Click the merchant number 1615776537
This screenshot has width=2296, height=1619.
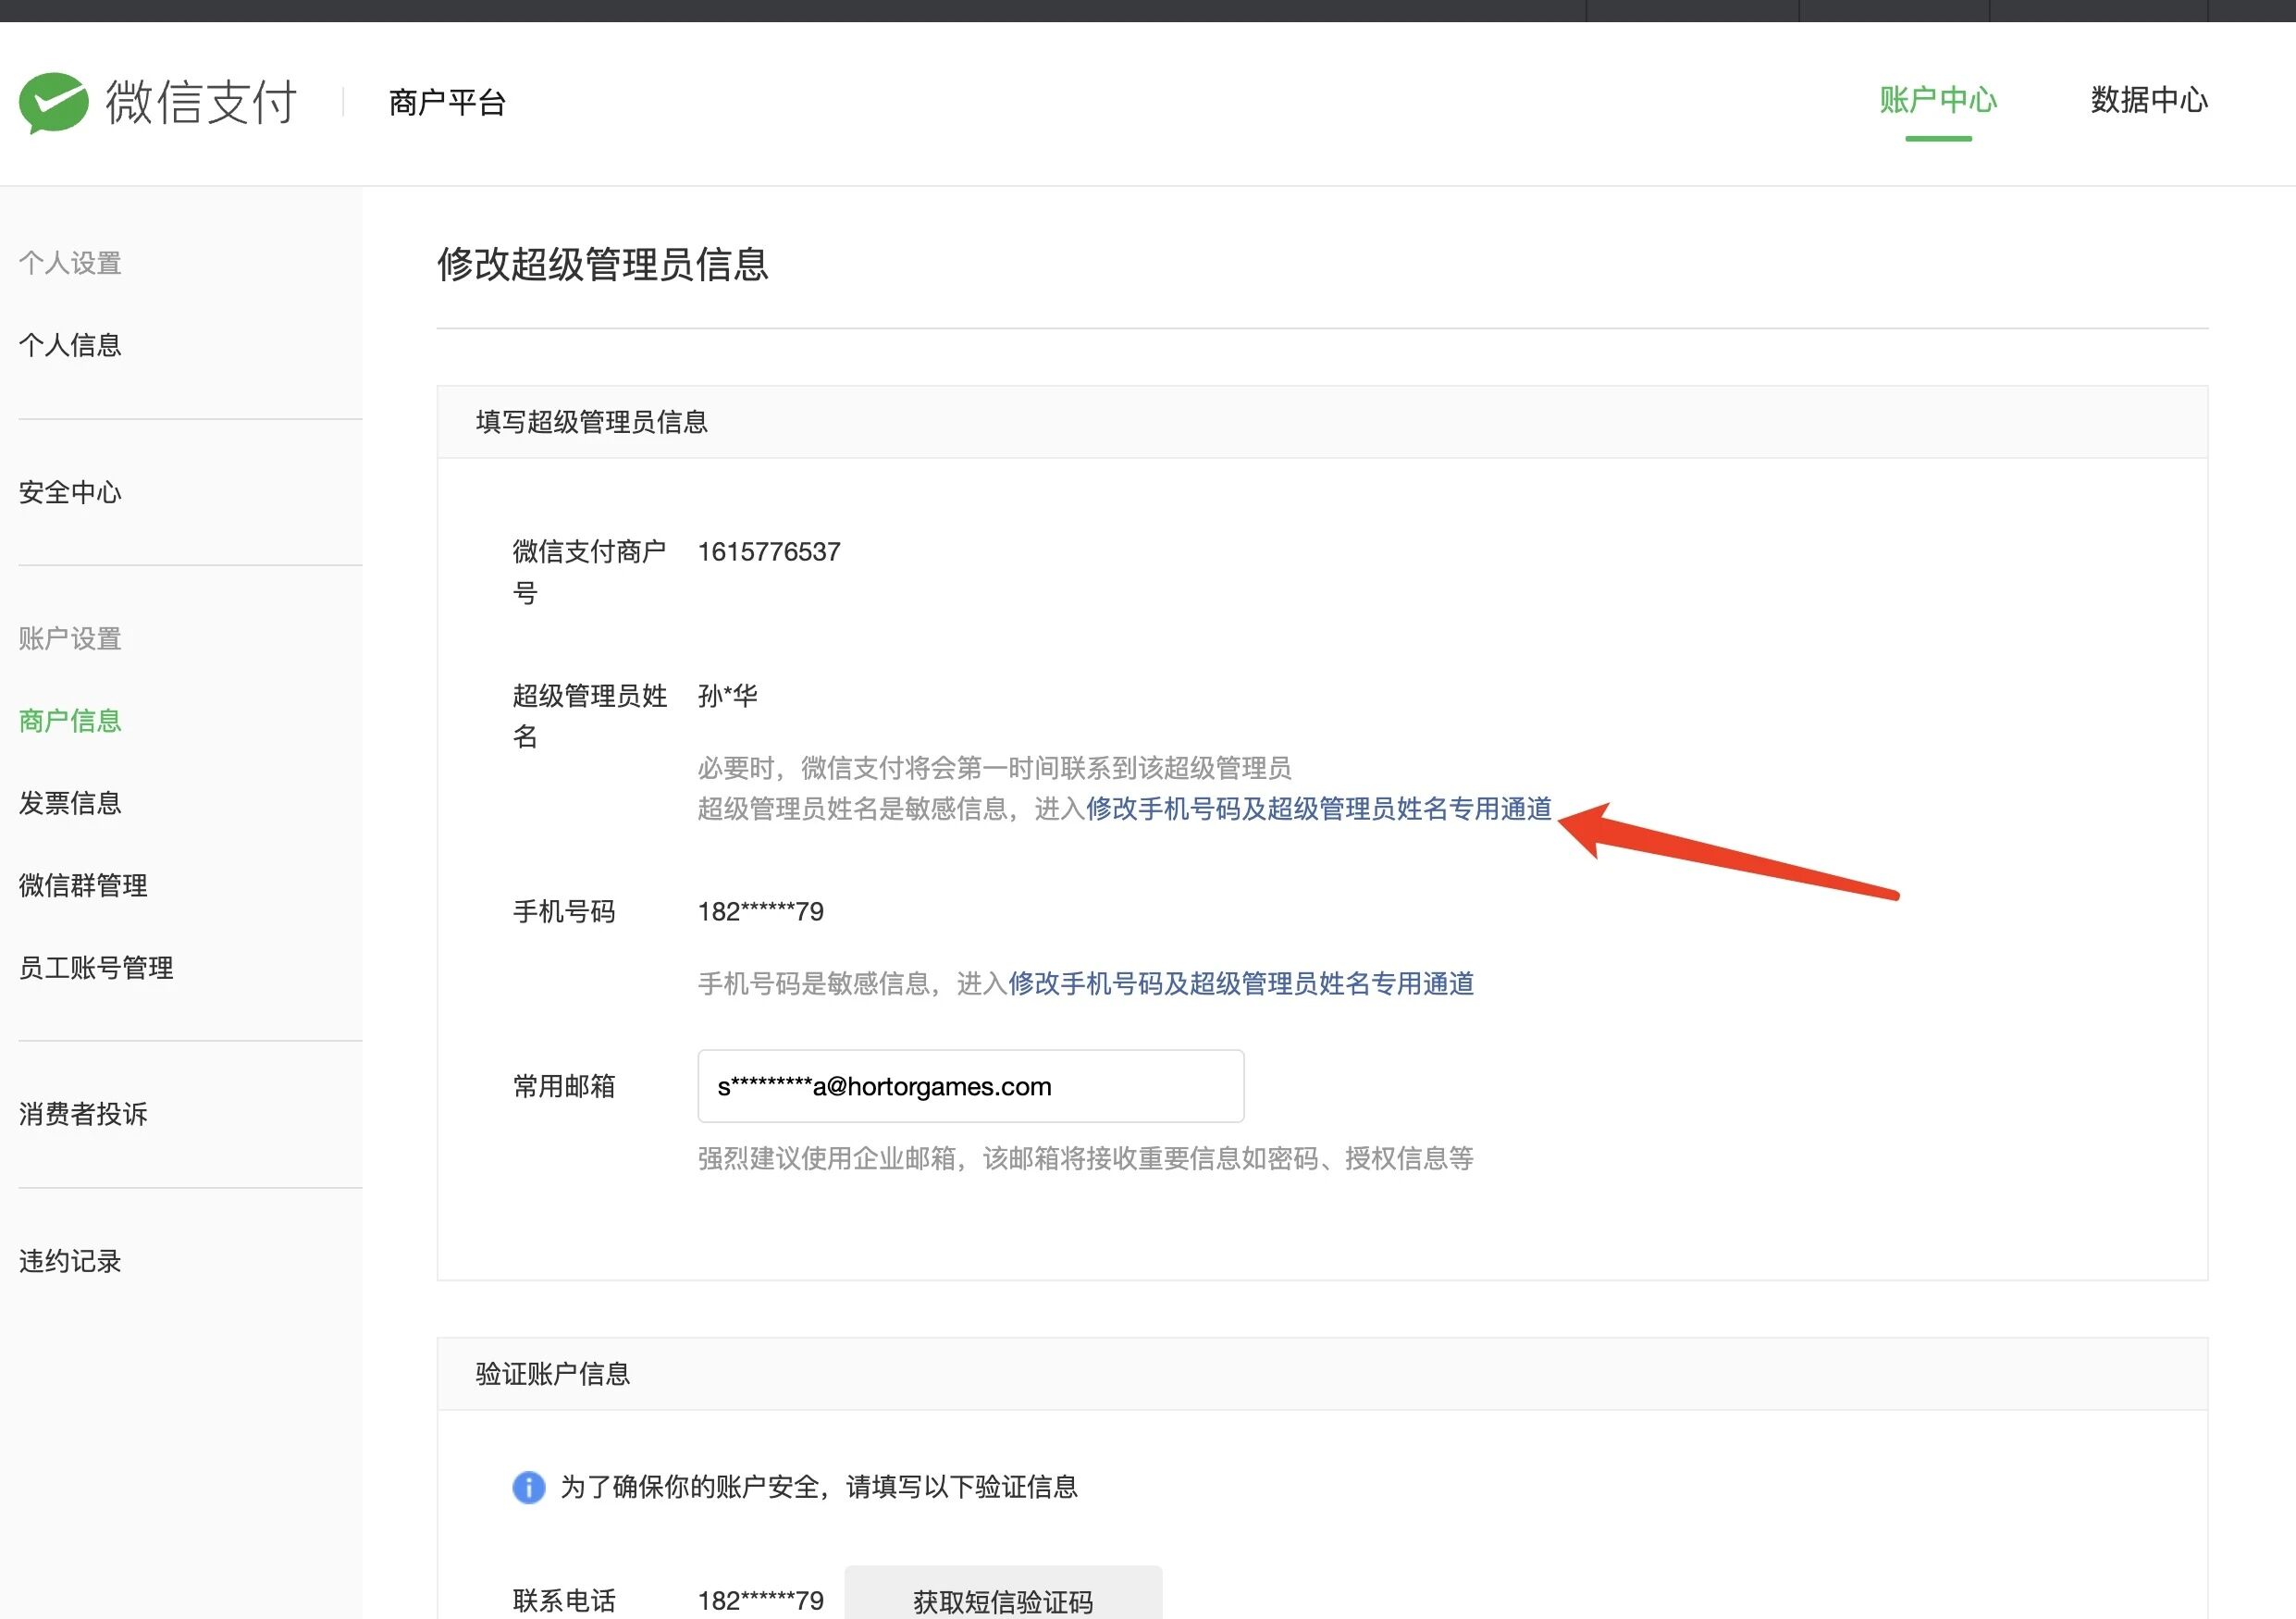click(768, 552)
